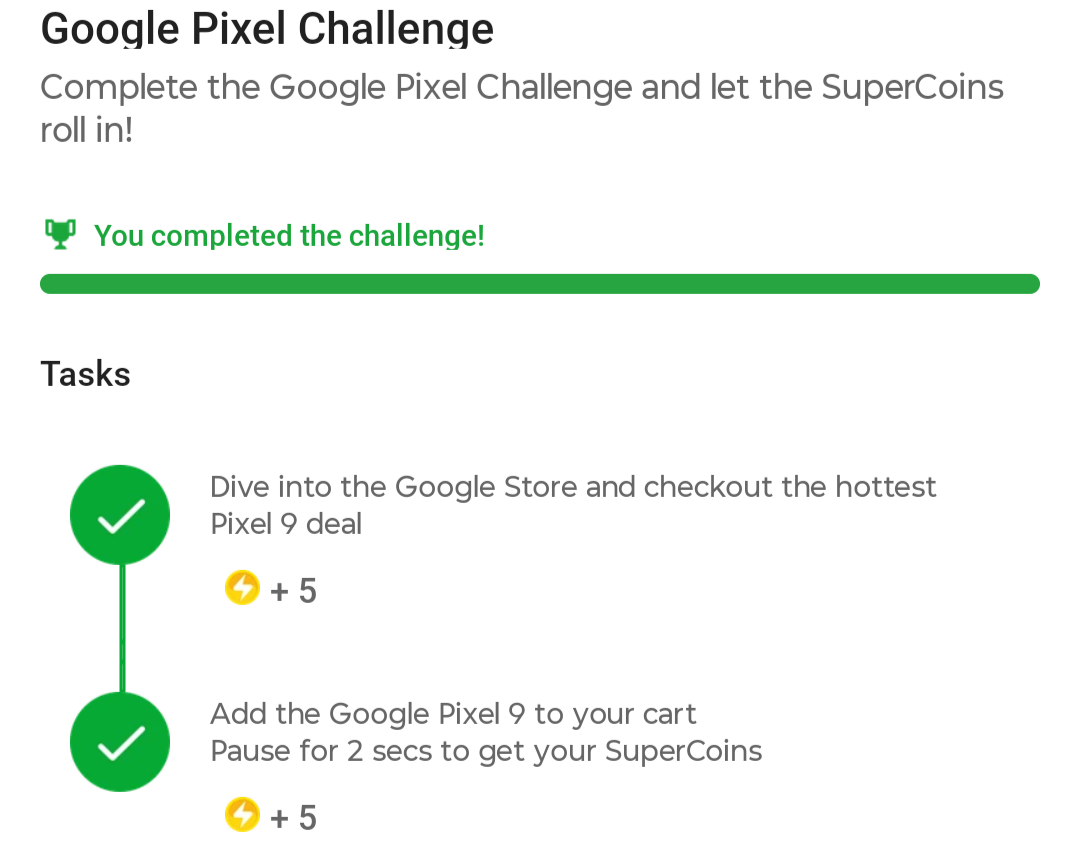The height and width of the screenshot is (853, 1080).
Task: Click the "roll in!" text below the title
Action: [86, 131]
